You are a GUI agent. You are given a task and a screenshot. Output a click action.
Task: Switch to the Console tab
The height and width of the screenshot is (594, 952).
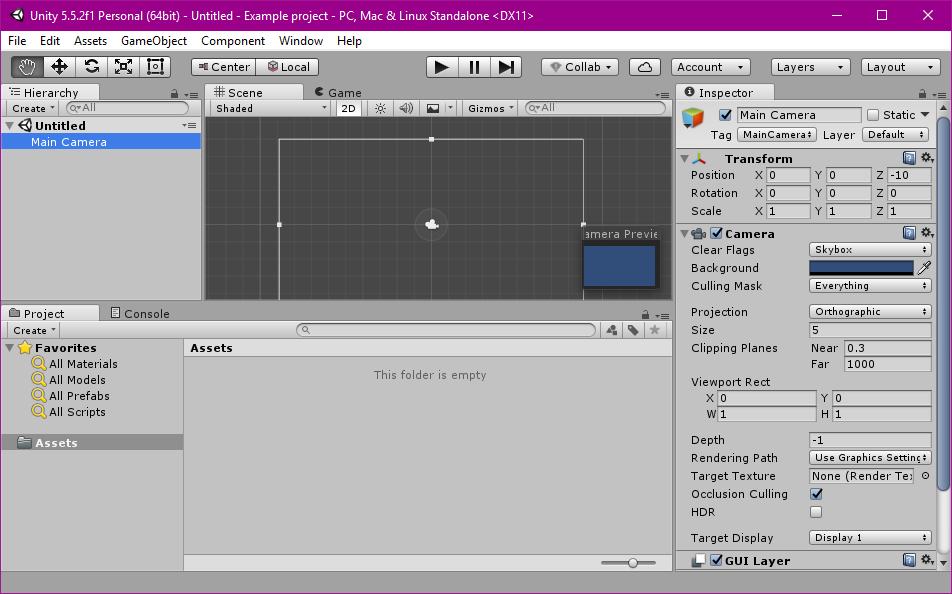140,313
